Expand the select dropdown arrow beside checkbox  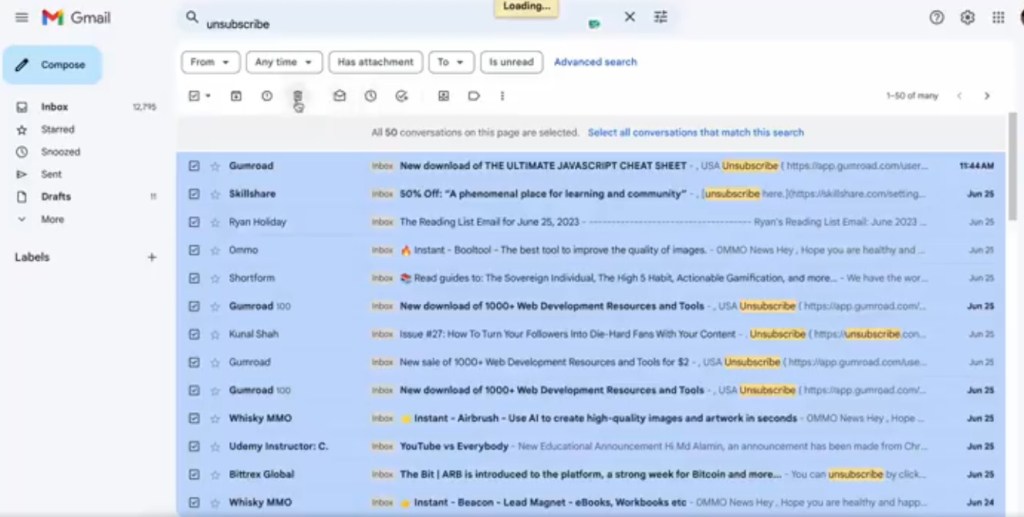click(208, 96)
